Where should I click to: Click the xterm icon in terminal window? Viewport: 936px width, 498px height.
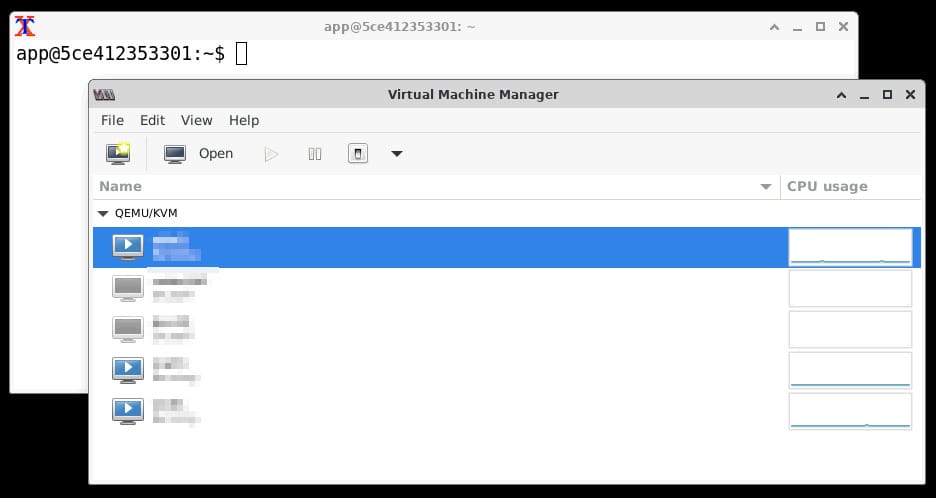pyautogui.click(x=24, y=26)
